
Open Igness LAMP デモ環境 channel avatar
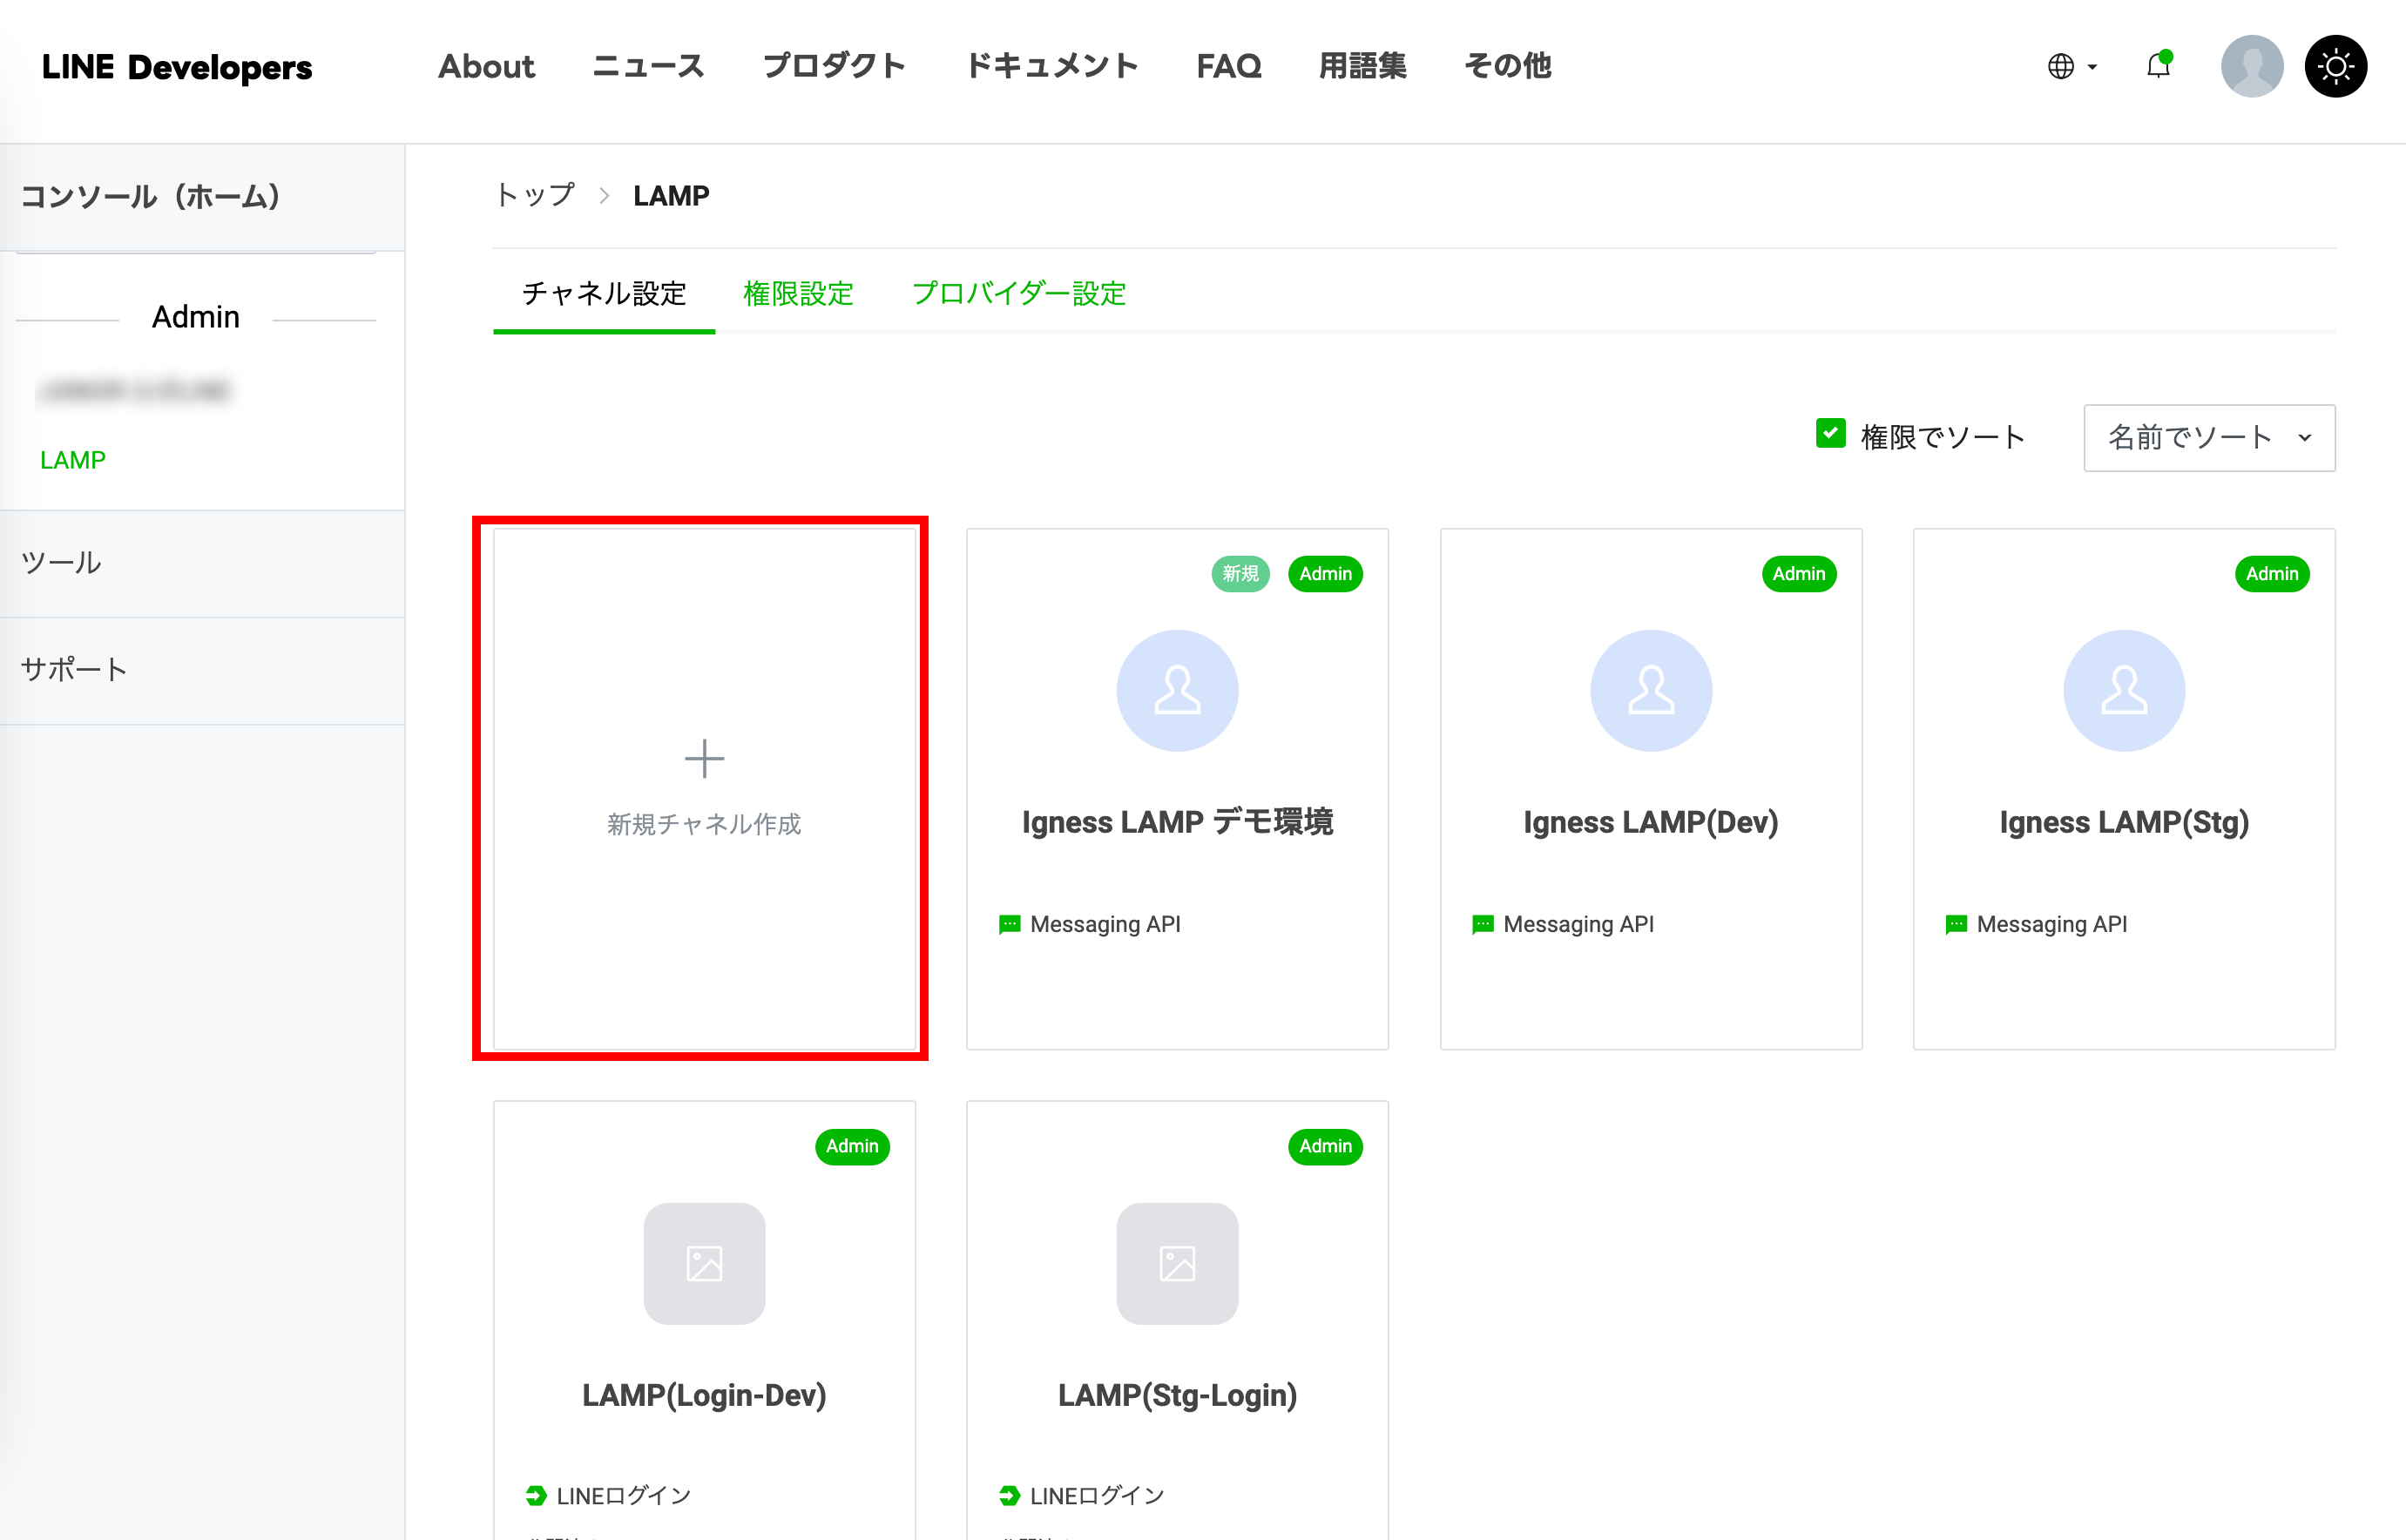1177,690
